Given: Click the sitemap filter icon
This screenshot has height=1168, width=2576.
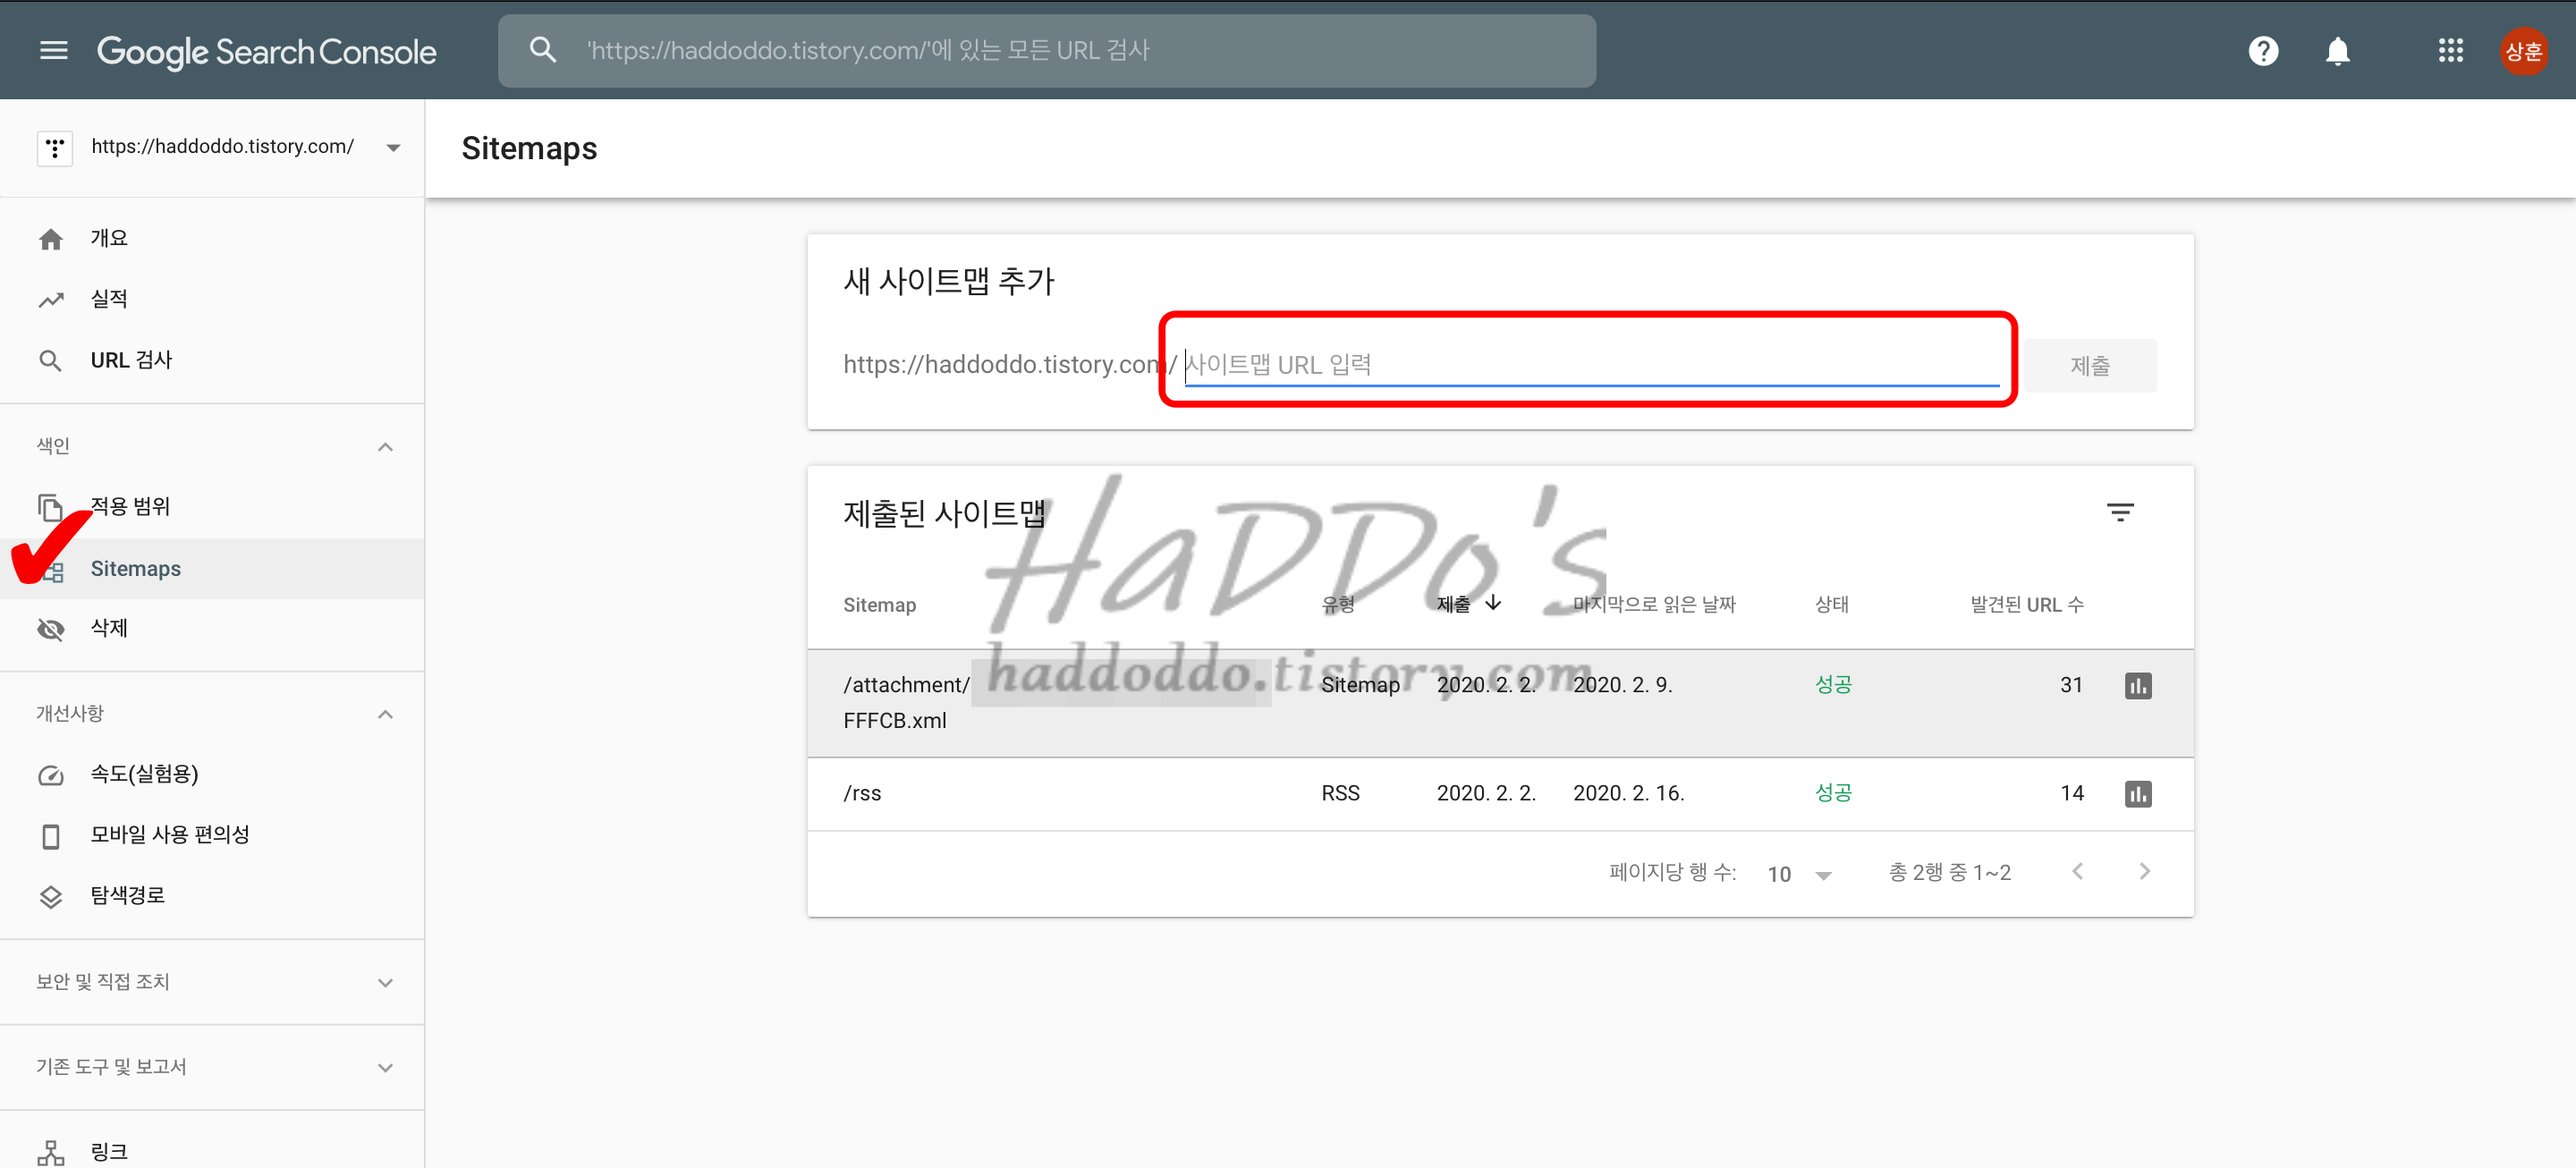Looking at the screenshot, I should tap(2120, 513).
